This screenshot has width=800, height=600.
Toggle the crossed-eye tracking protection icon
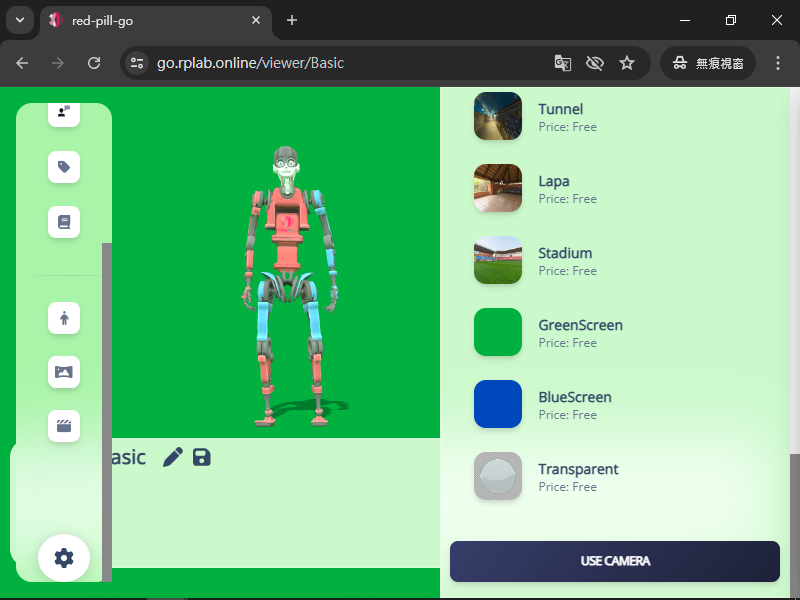pyautogui.click(x=595, y=63)
